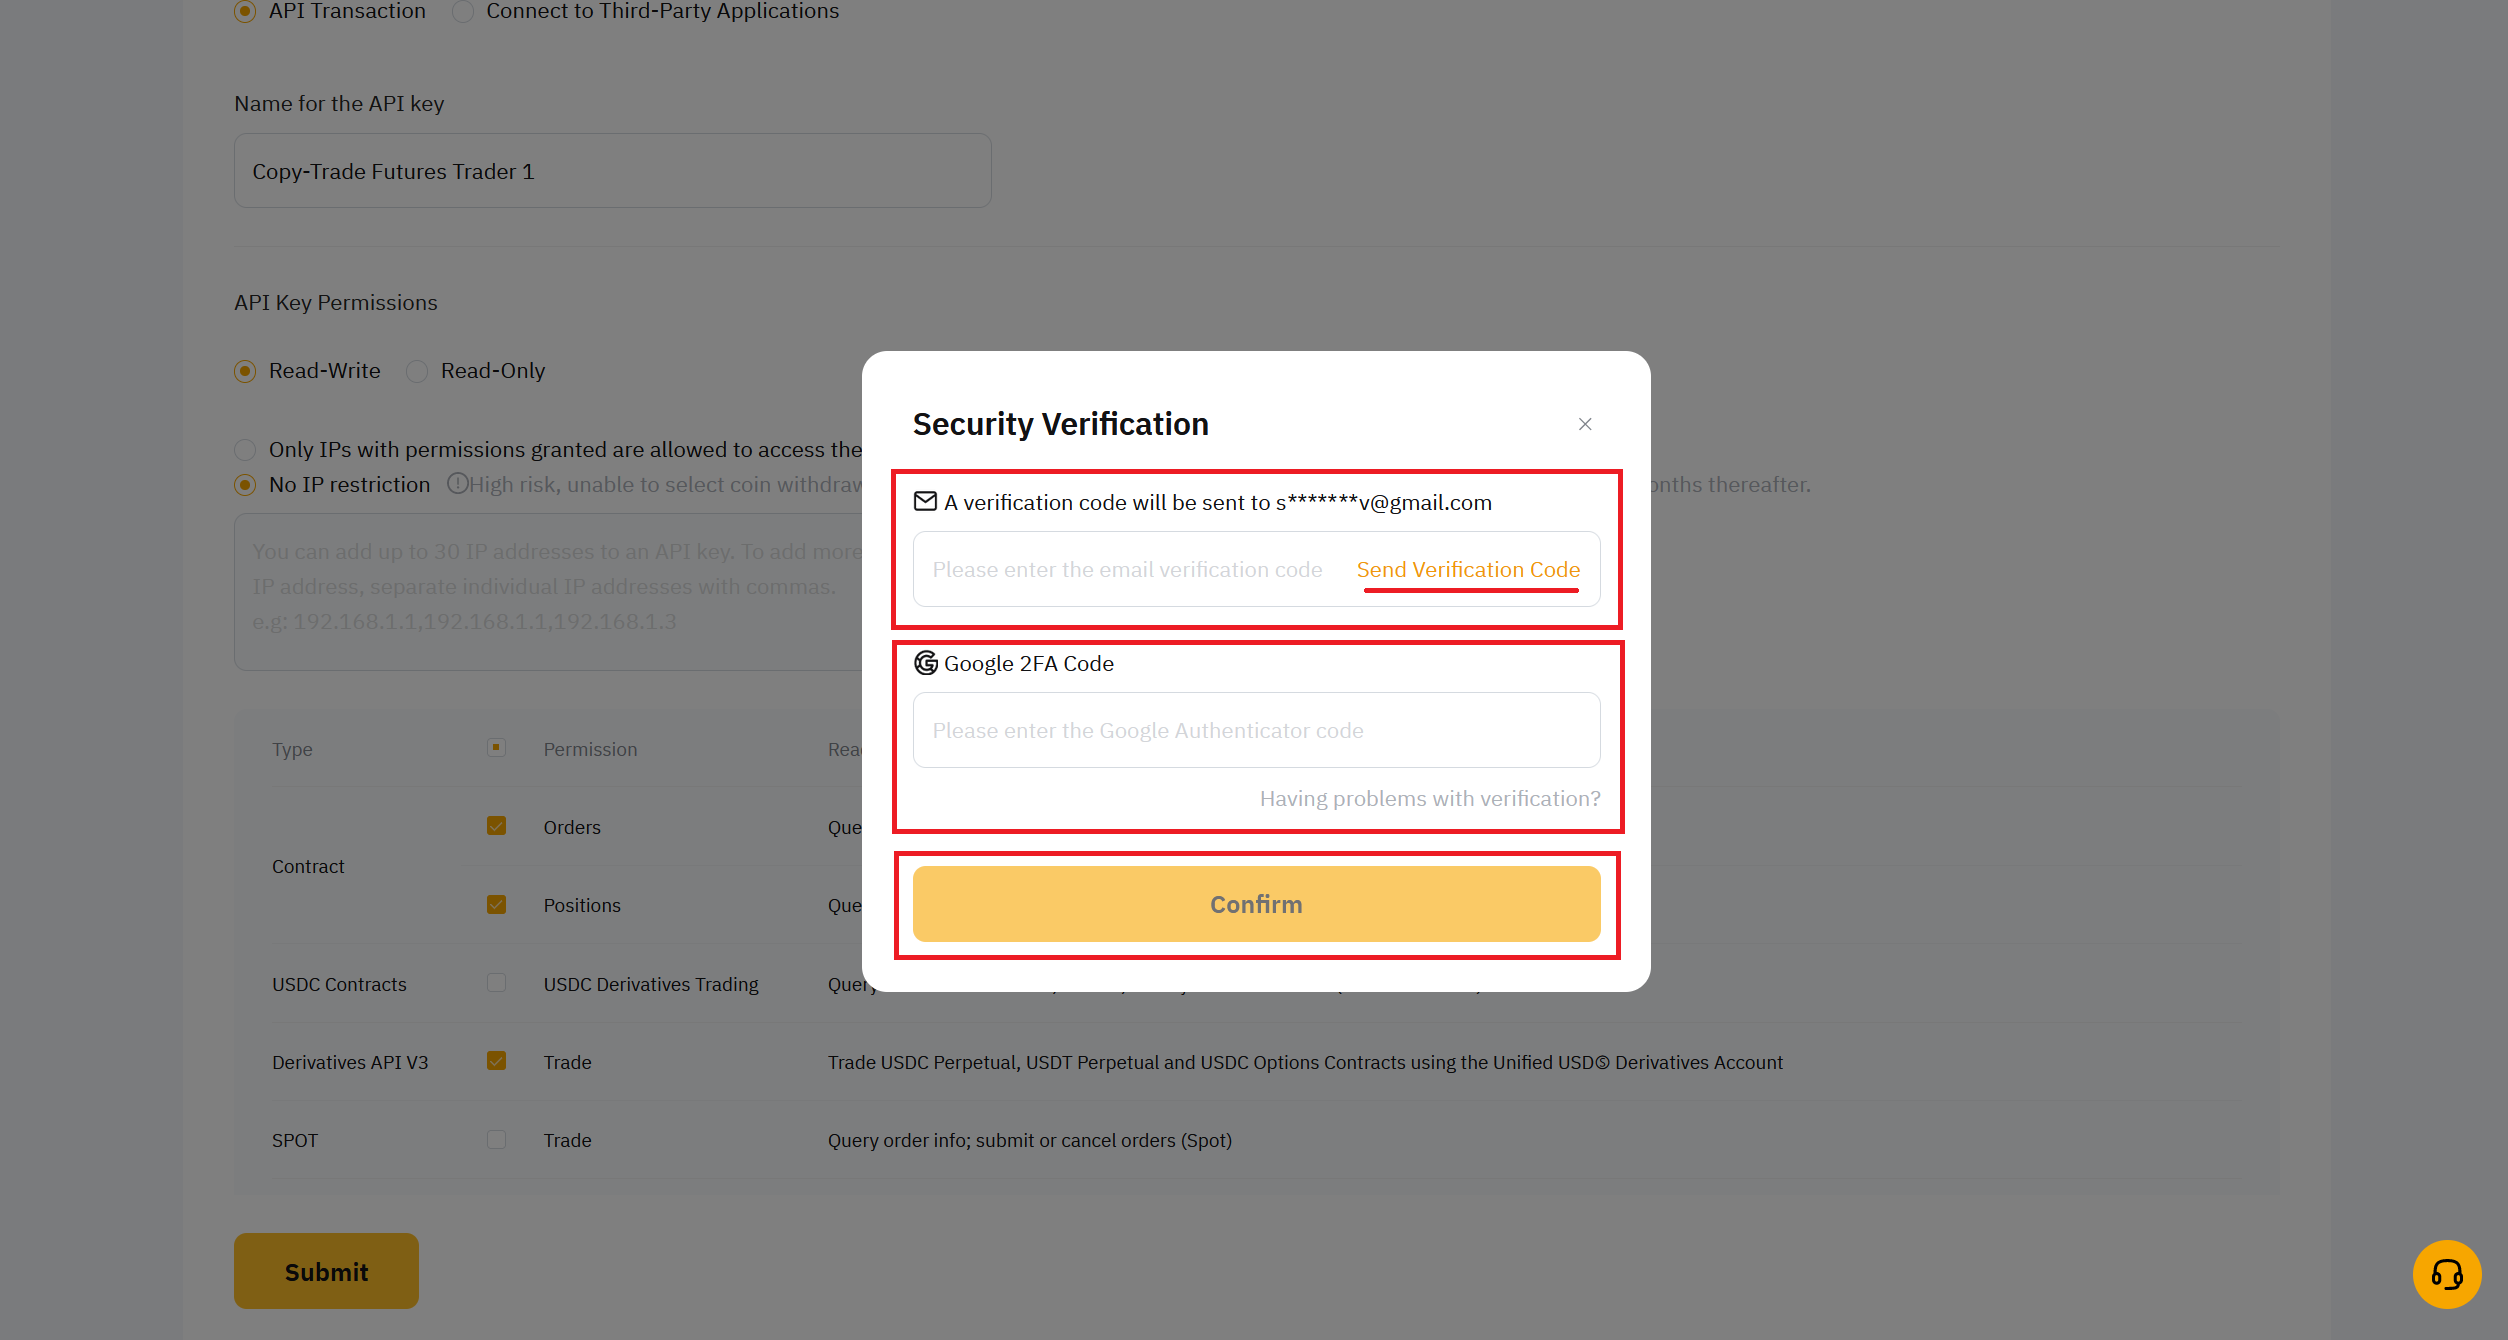Click the Submit button
This screenshot has width=2508, height=1340.
(326, 1271)
